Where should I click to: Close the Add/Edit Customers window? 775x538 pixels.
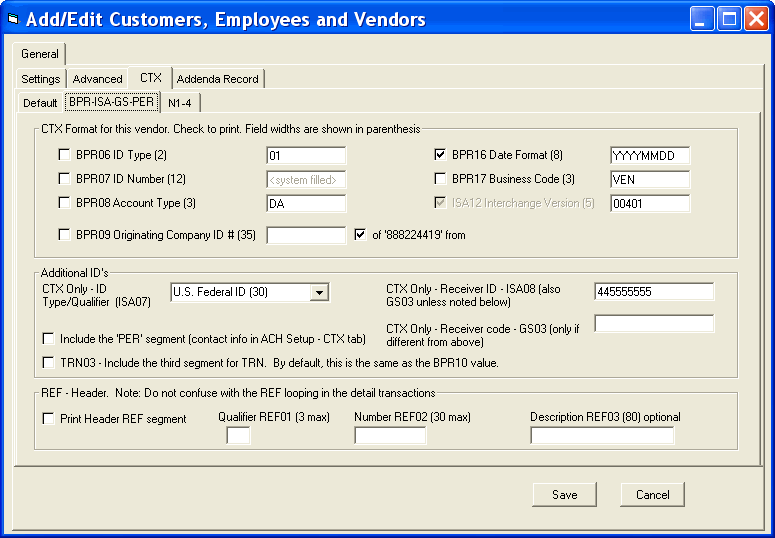[756, 19]
